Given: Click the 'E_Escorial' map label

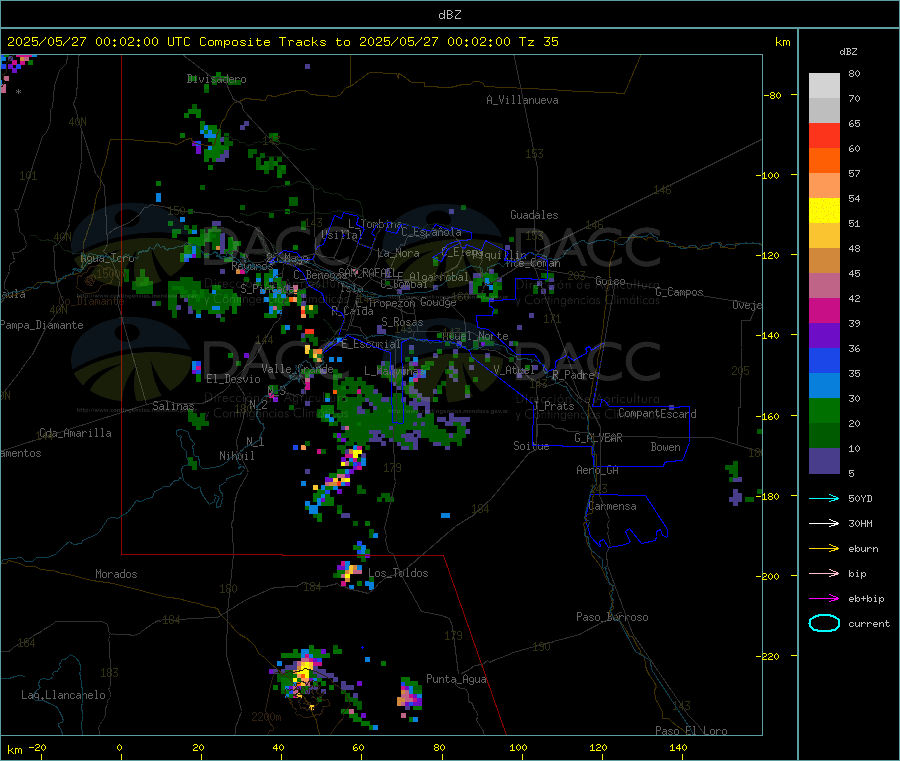Looking at the screenshot, I should point(370,344).
